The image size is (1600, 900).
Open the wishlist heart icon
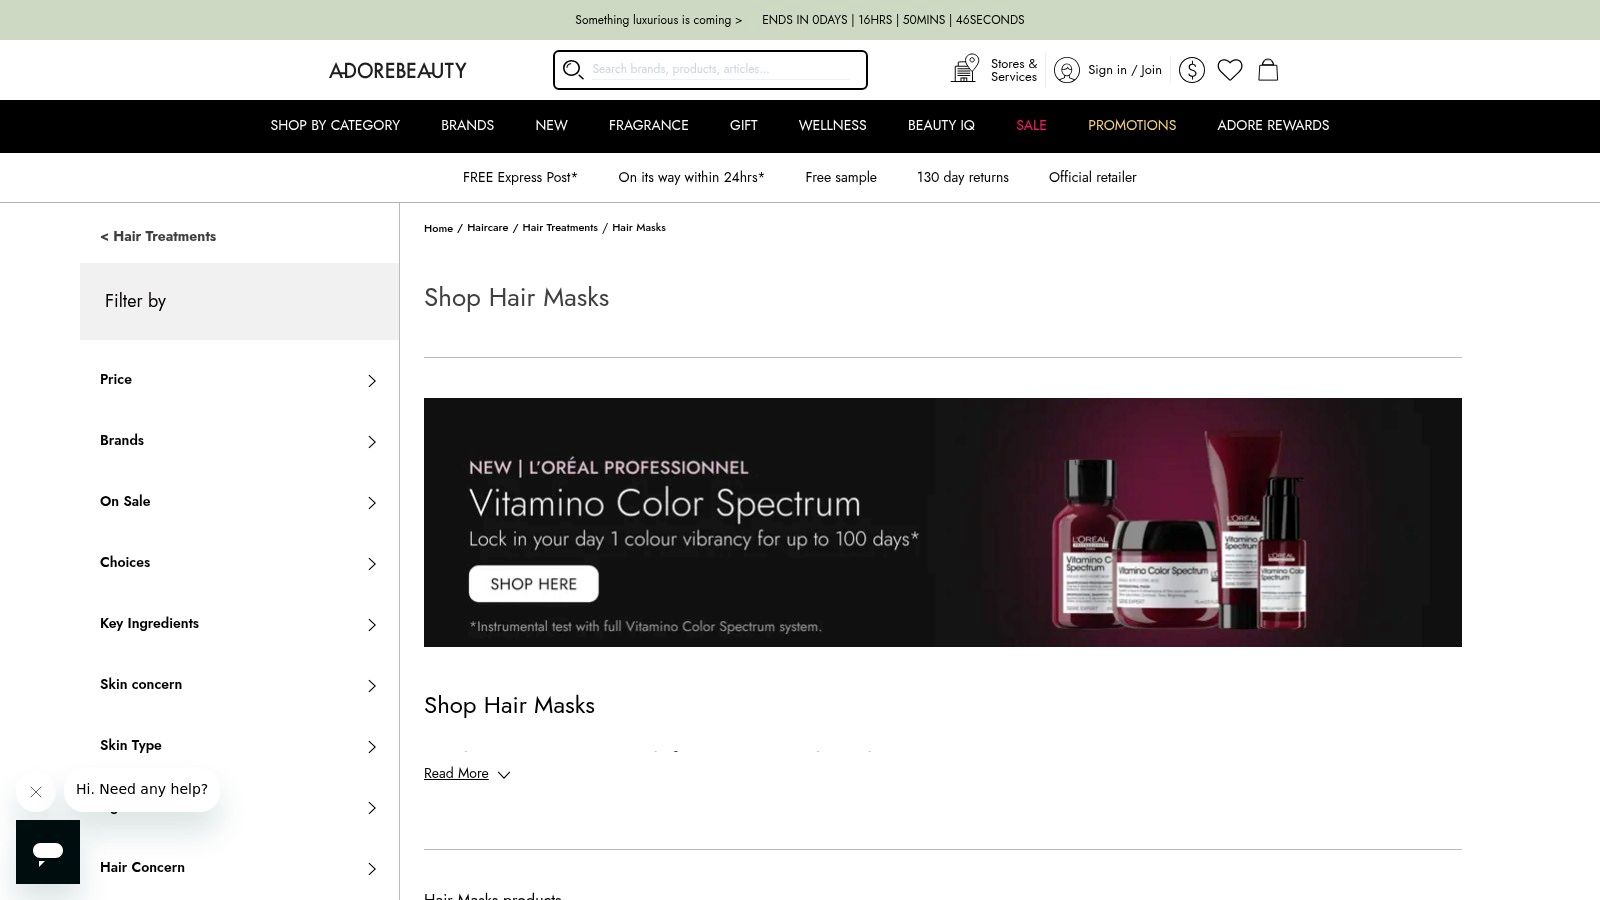click(1230, 70)
